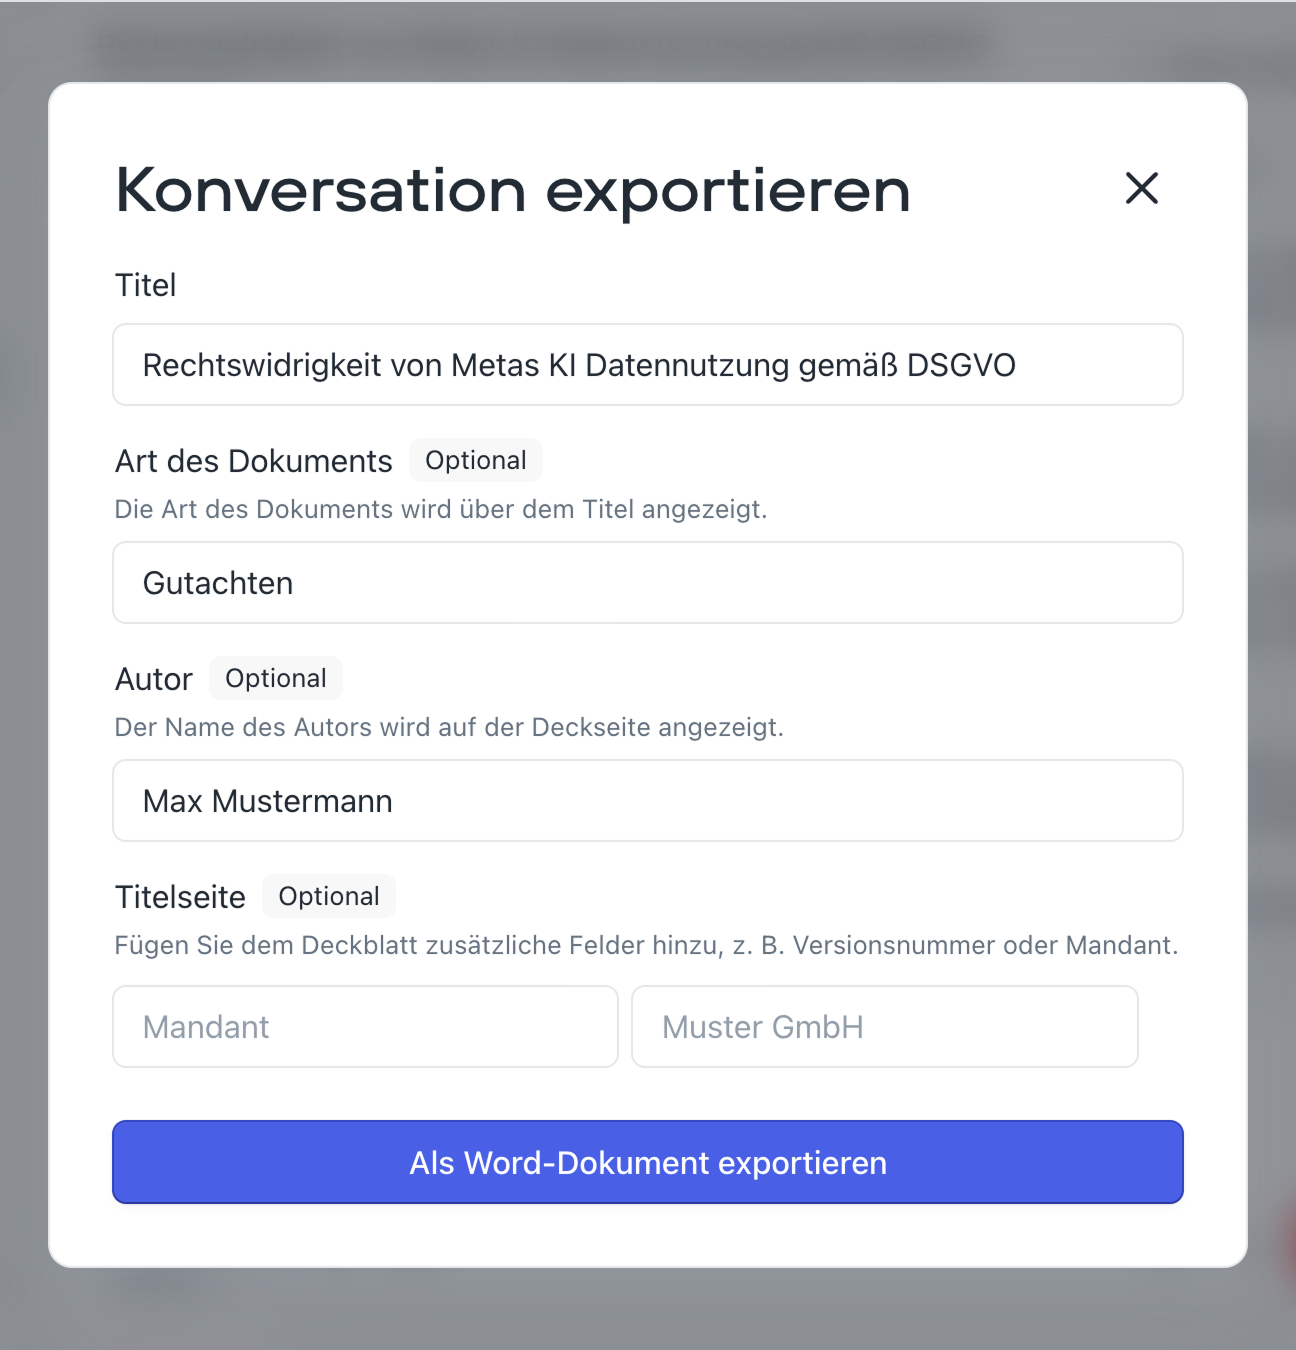Click the blurred text line above the dialog

pyautogui.click(x=540, y=45)
